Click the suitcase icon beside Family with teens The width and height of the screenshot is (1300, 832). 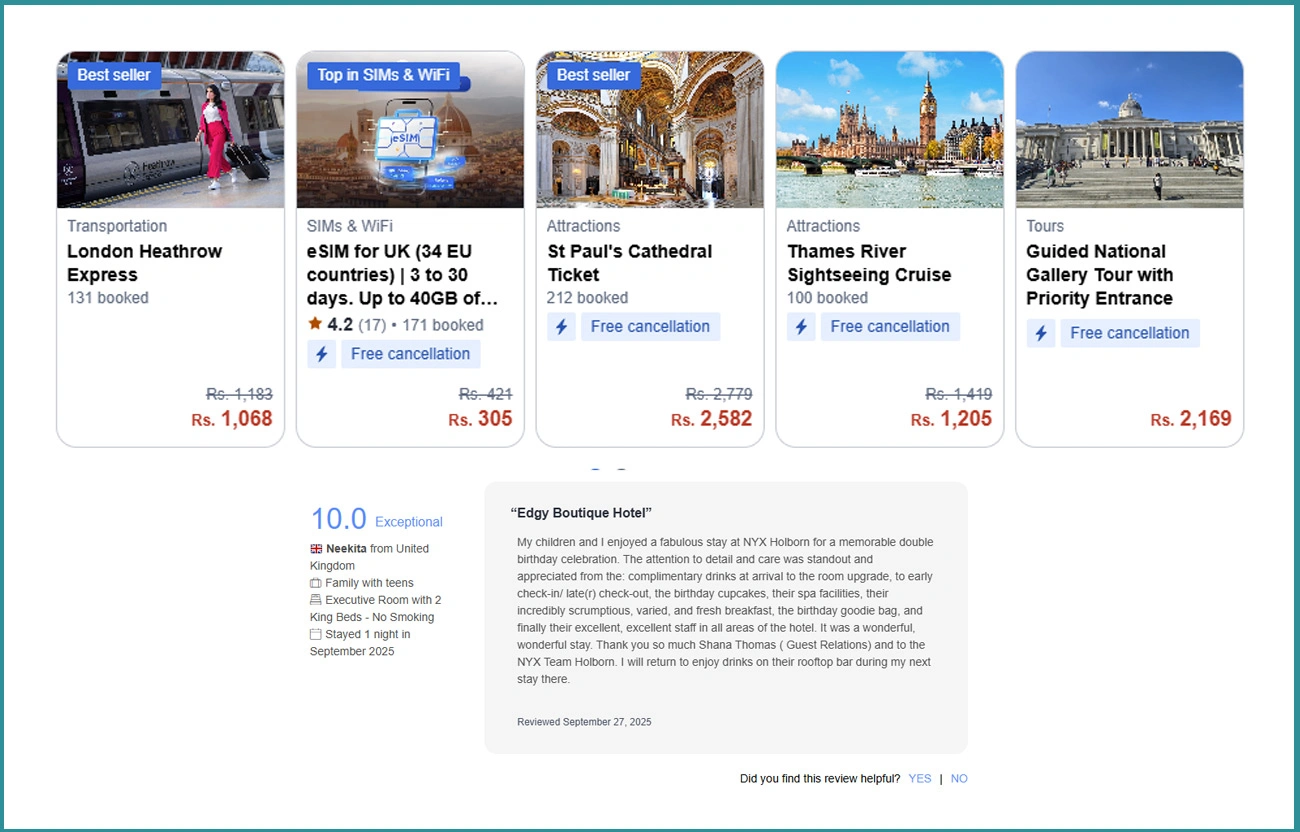coord(316,583)
